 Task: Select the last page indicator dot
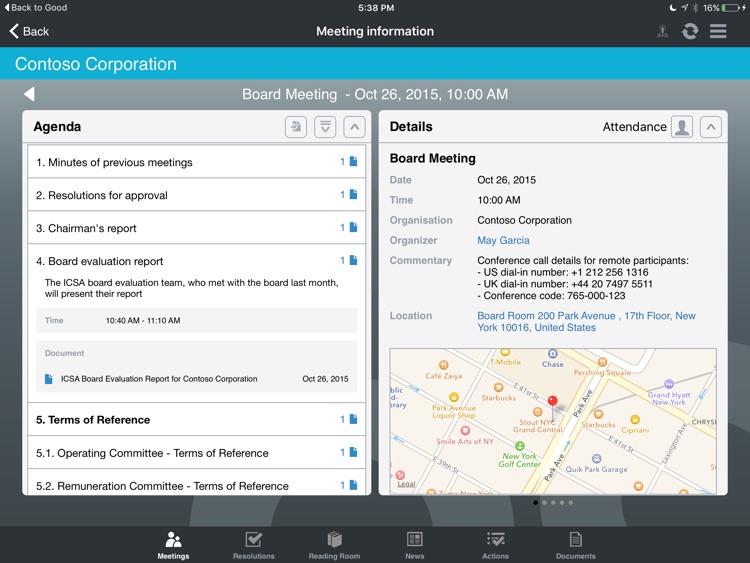pos(571,502)
